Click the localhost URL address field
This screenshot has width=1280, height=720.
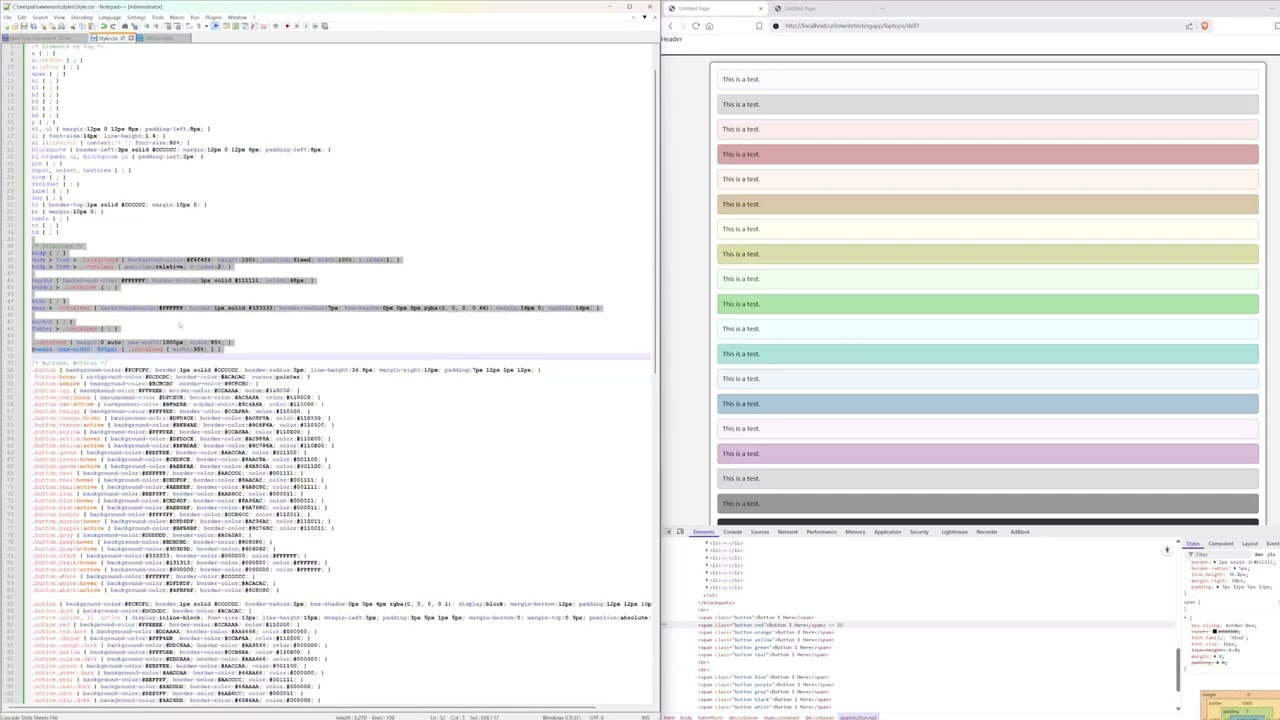[x=853, y=26]
